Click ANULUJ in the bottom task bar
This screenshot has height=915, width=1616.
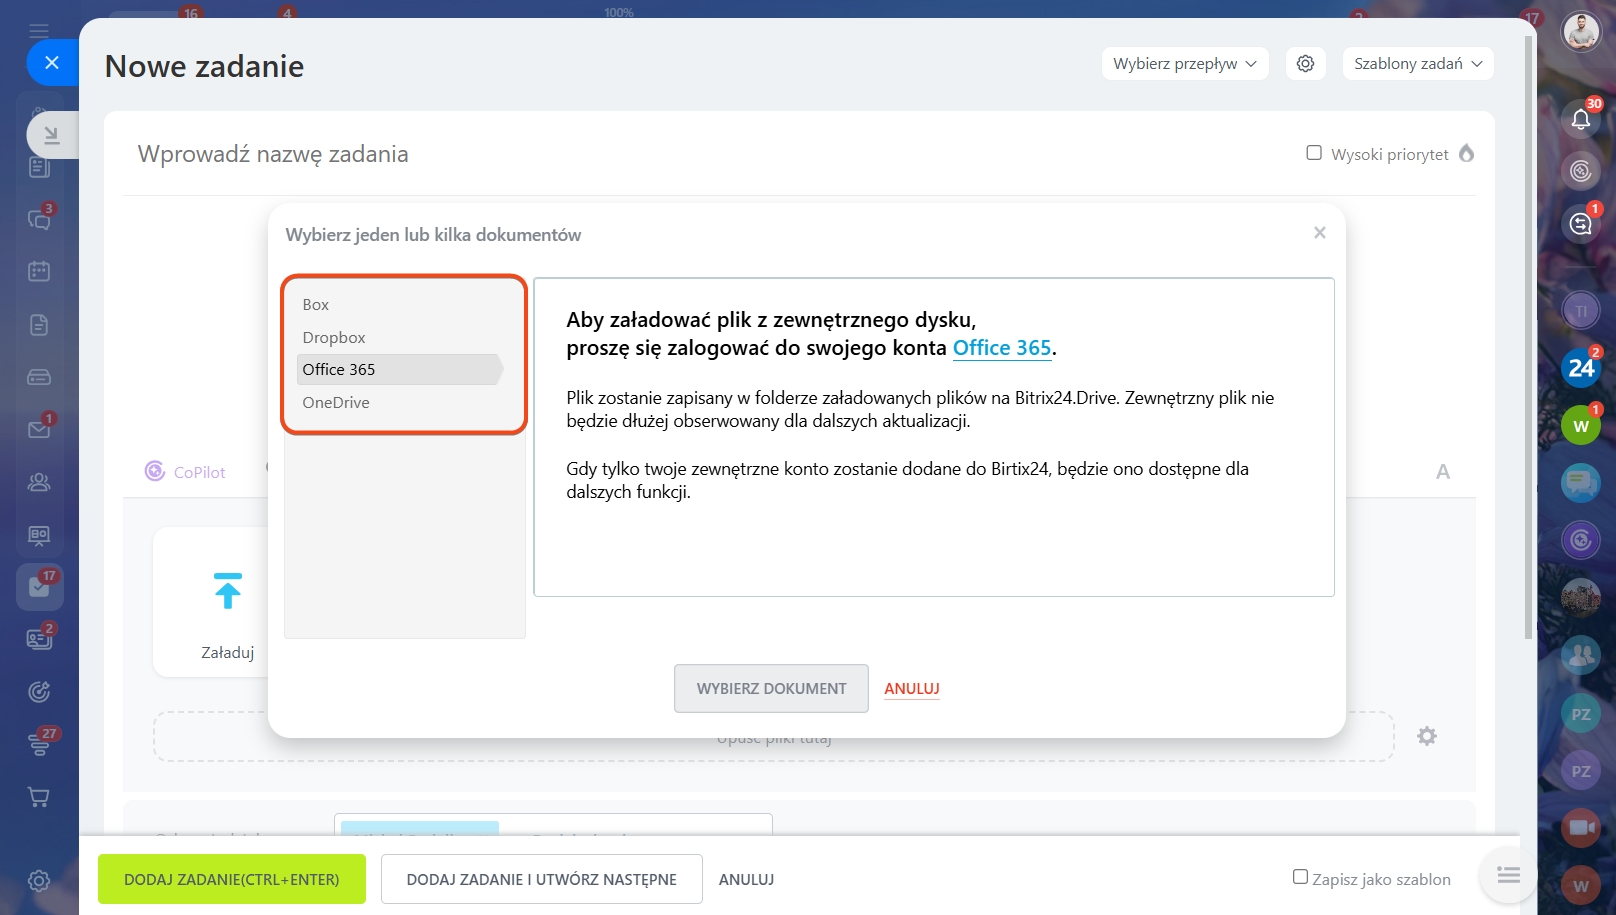pos(747,880)
